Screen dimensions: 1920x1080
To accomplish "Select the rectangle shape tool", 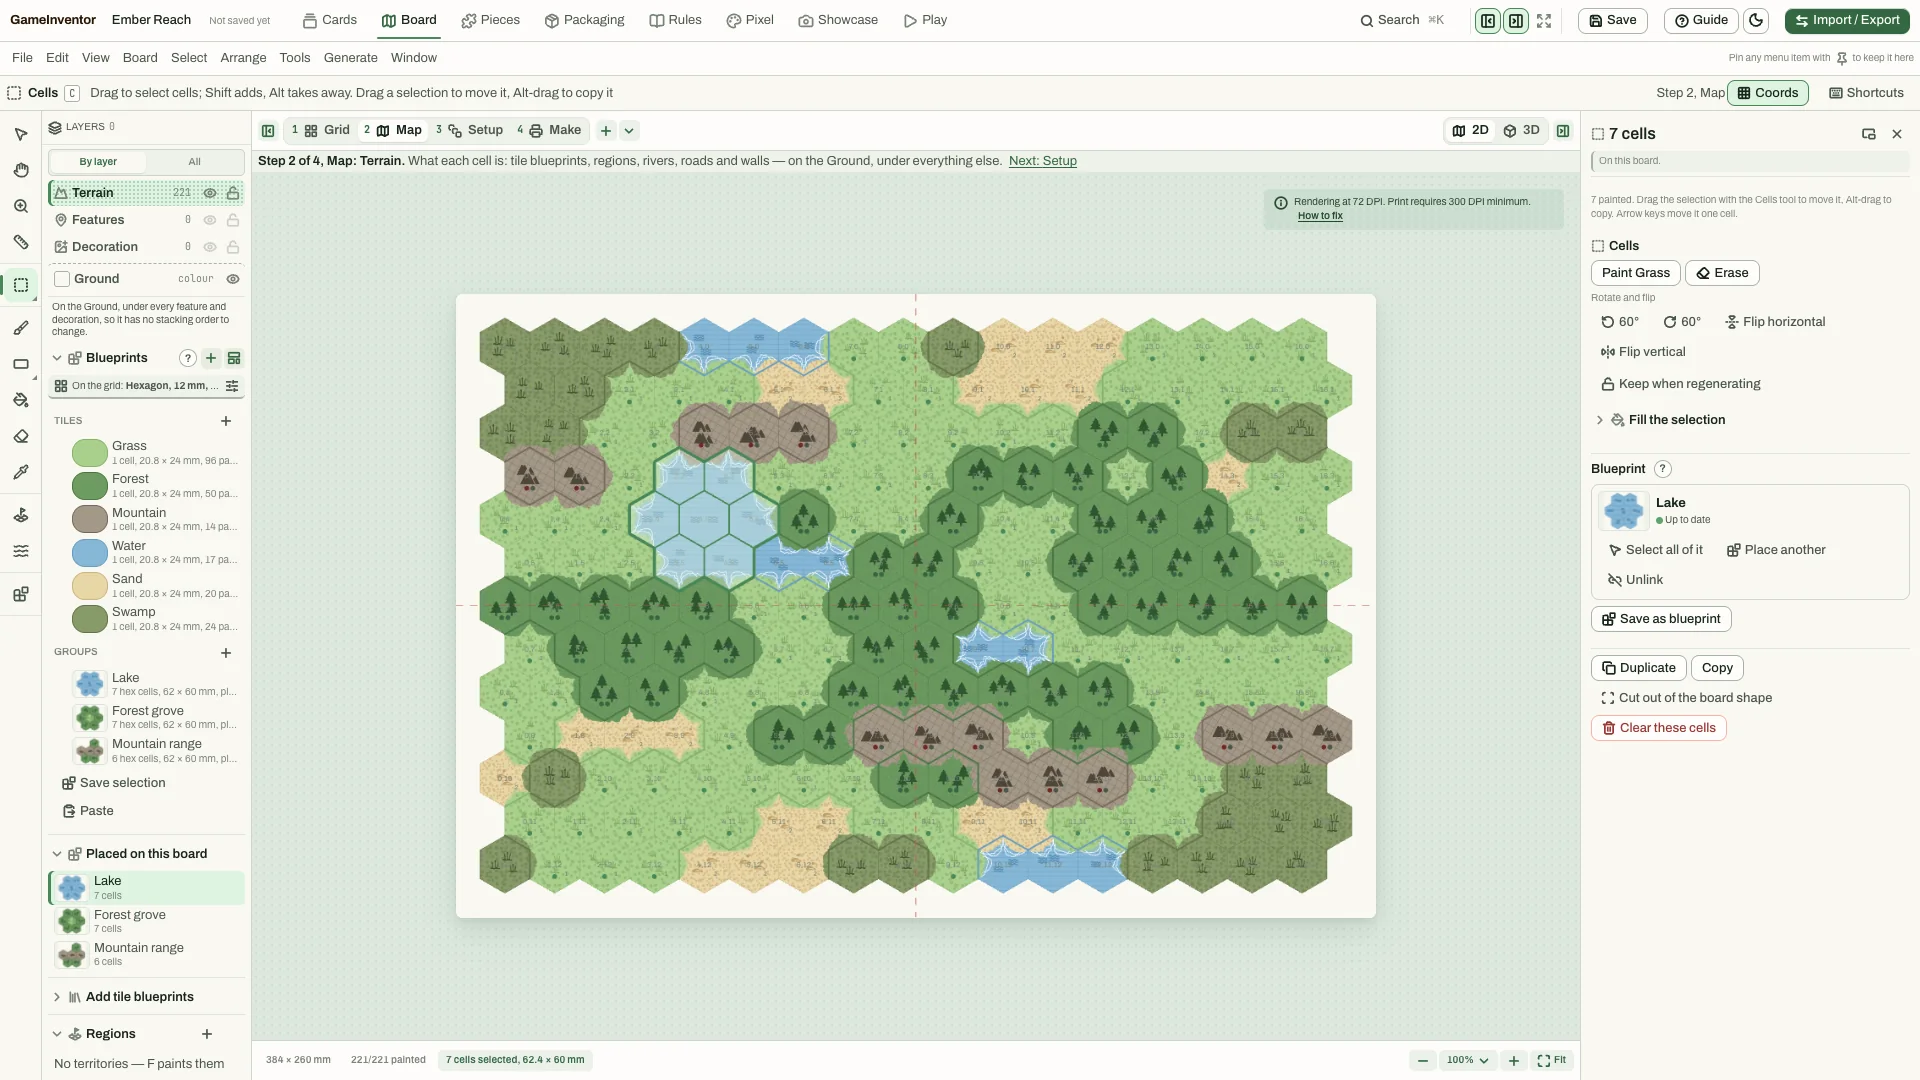I will (x=20, y=364).
